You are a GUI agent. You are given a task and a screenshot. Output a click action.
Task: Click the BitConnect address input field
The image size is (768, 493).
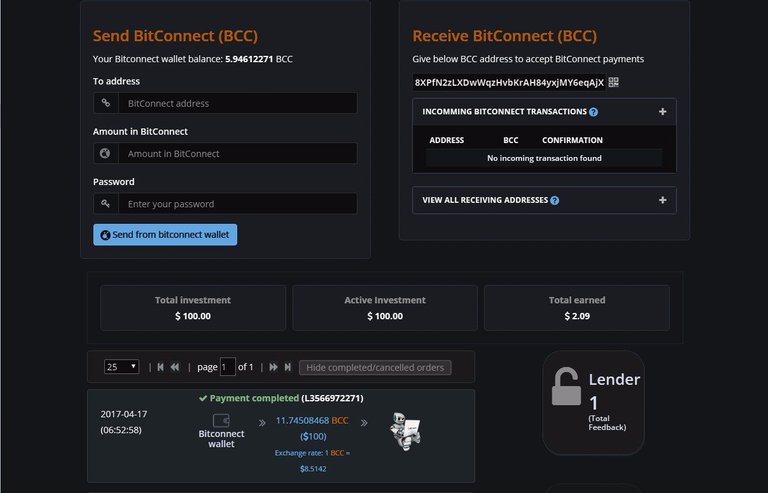pos(237,103)
